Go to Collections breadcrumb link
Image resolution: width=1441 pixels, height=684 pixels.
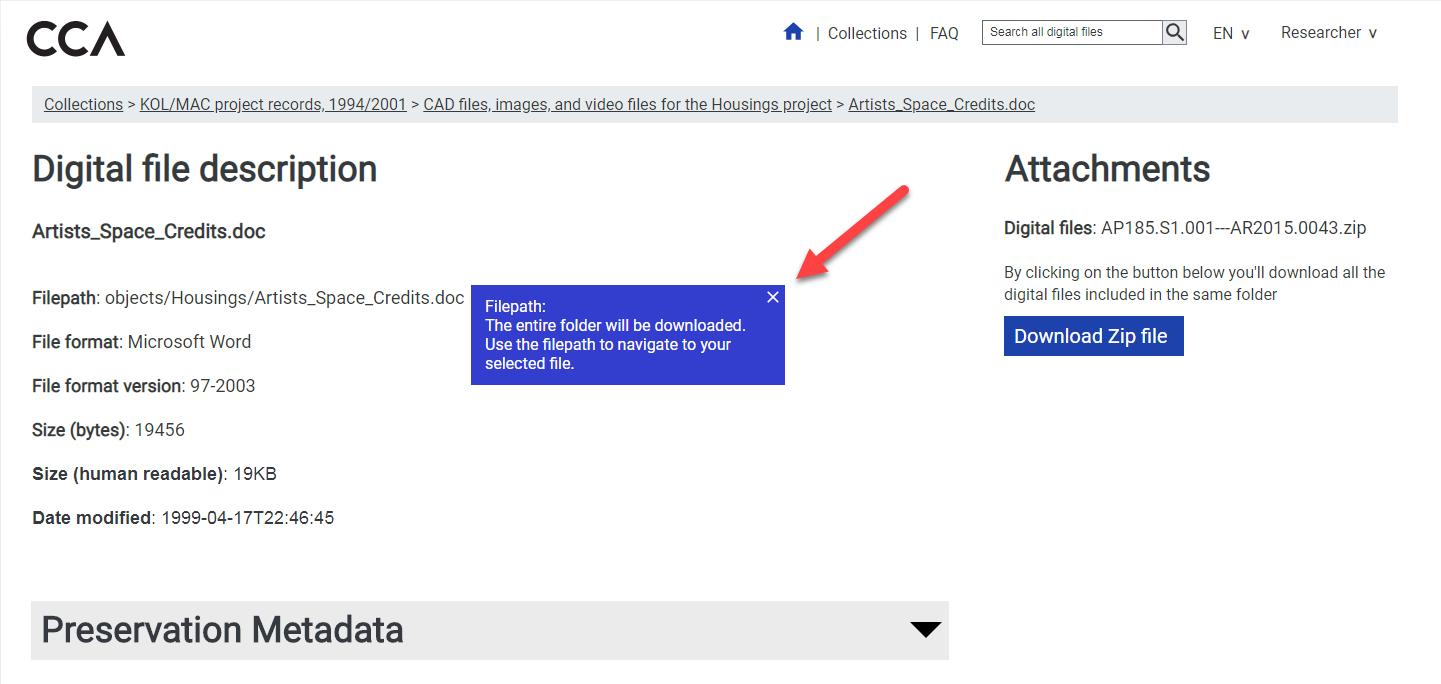(x=83, y=104)
